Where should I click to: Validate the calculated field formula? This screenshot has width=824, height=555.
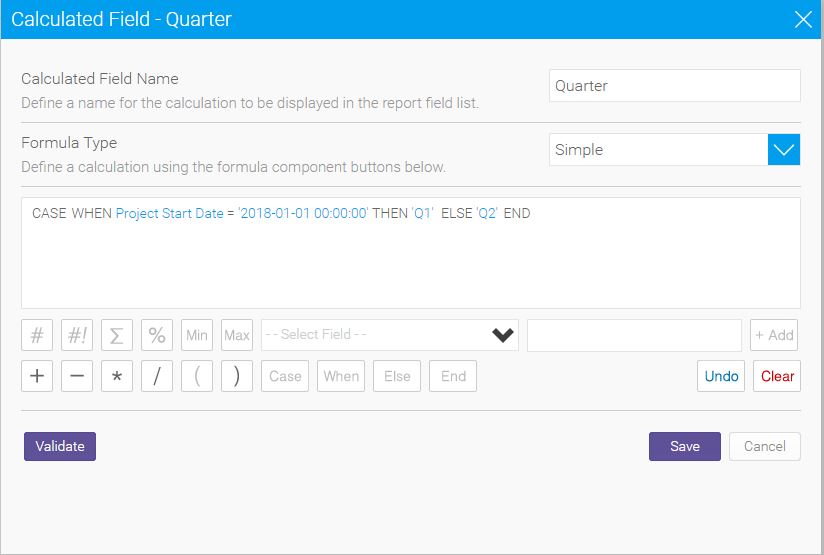[60, 446]
